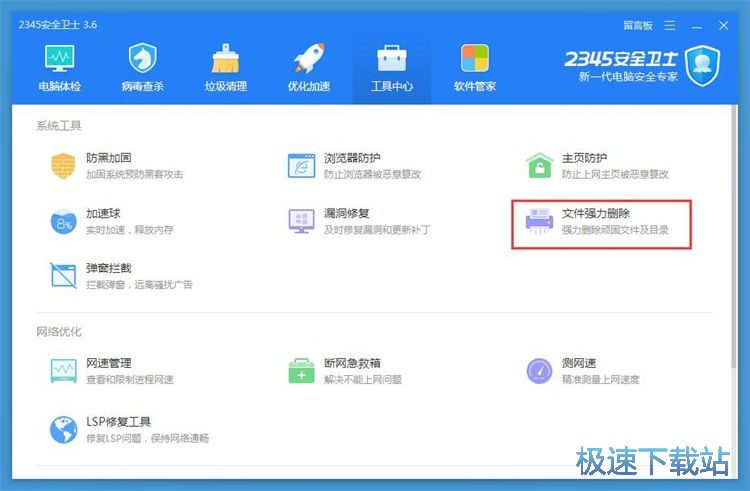750x491 pixels.
Task: Click the 测网速 speedometer icon
Action: [539, 371]
